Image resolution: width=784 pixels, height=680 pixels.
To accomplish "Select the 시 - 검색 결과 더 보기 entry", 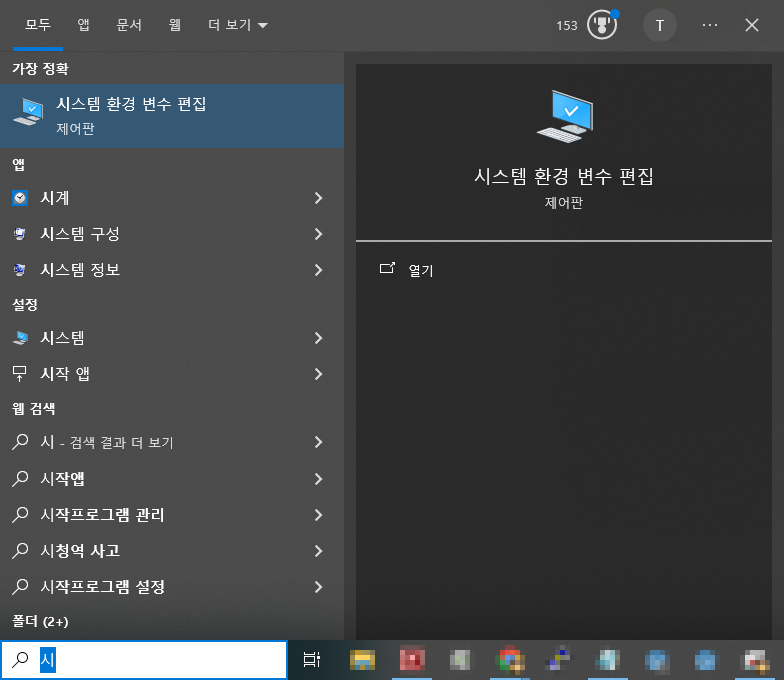I will [x=172, y=442].
